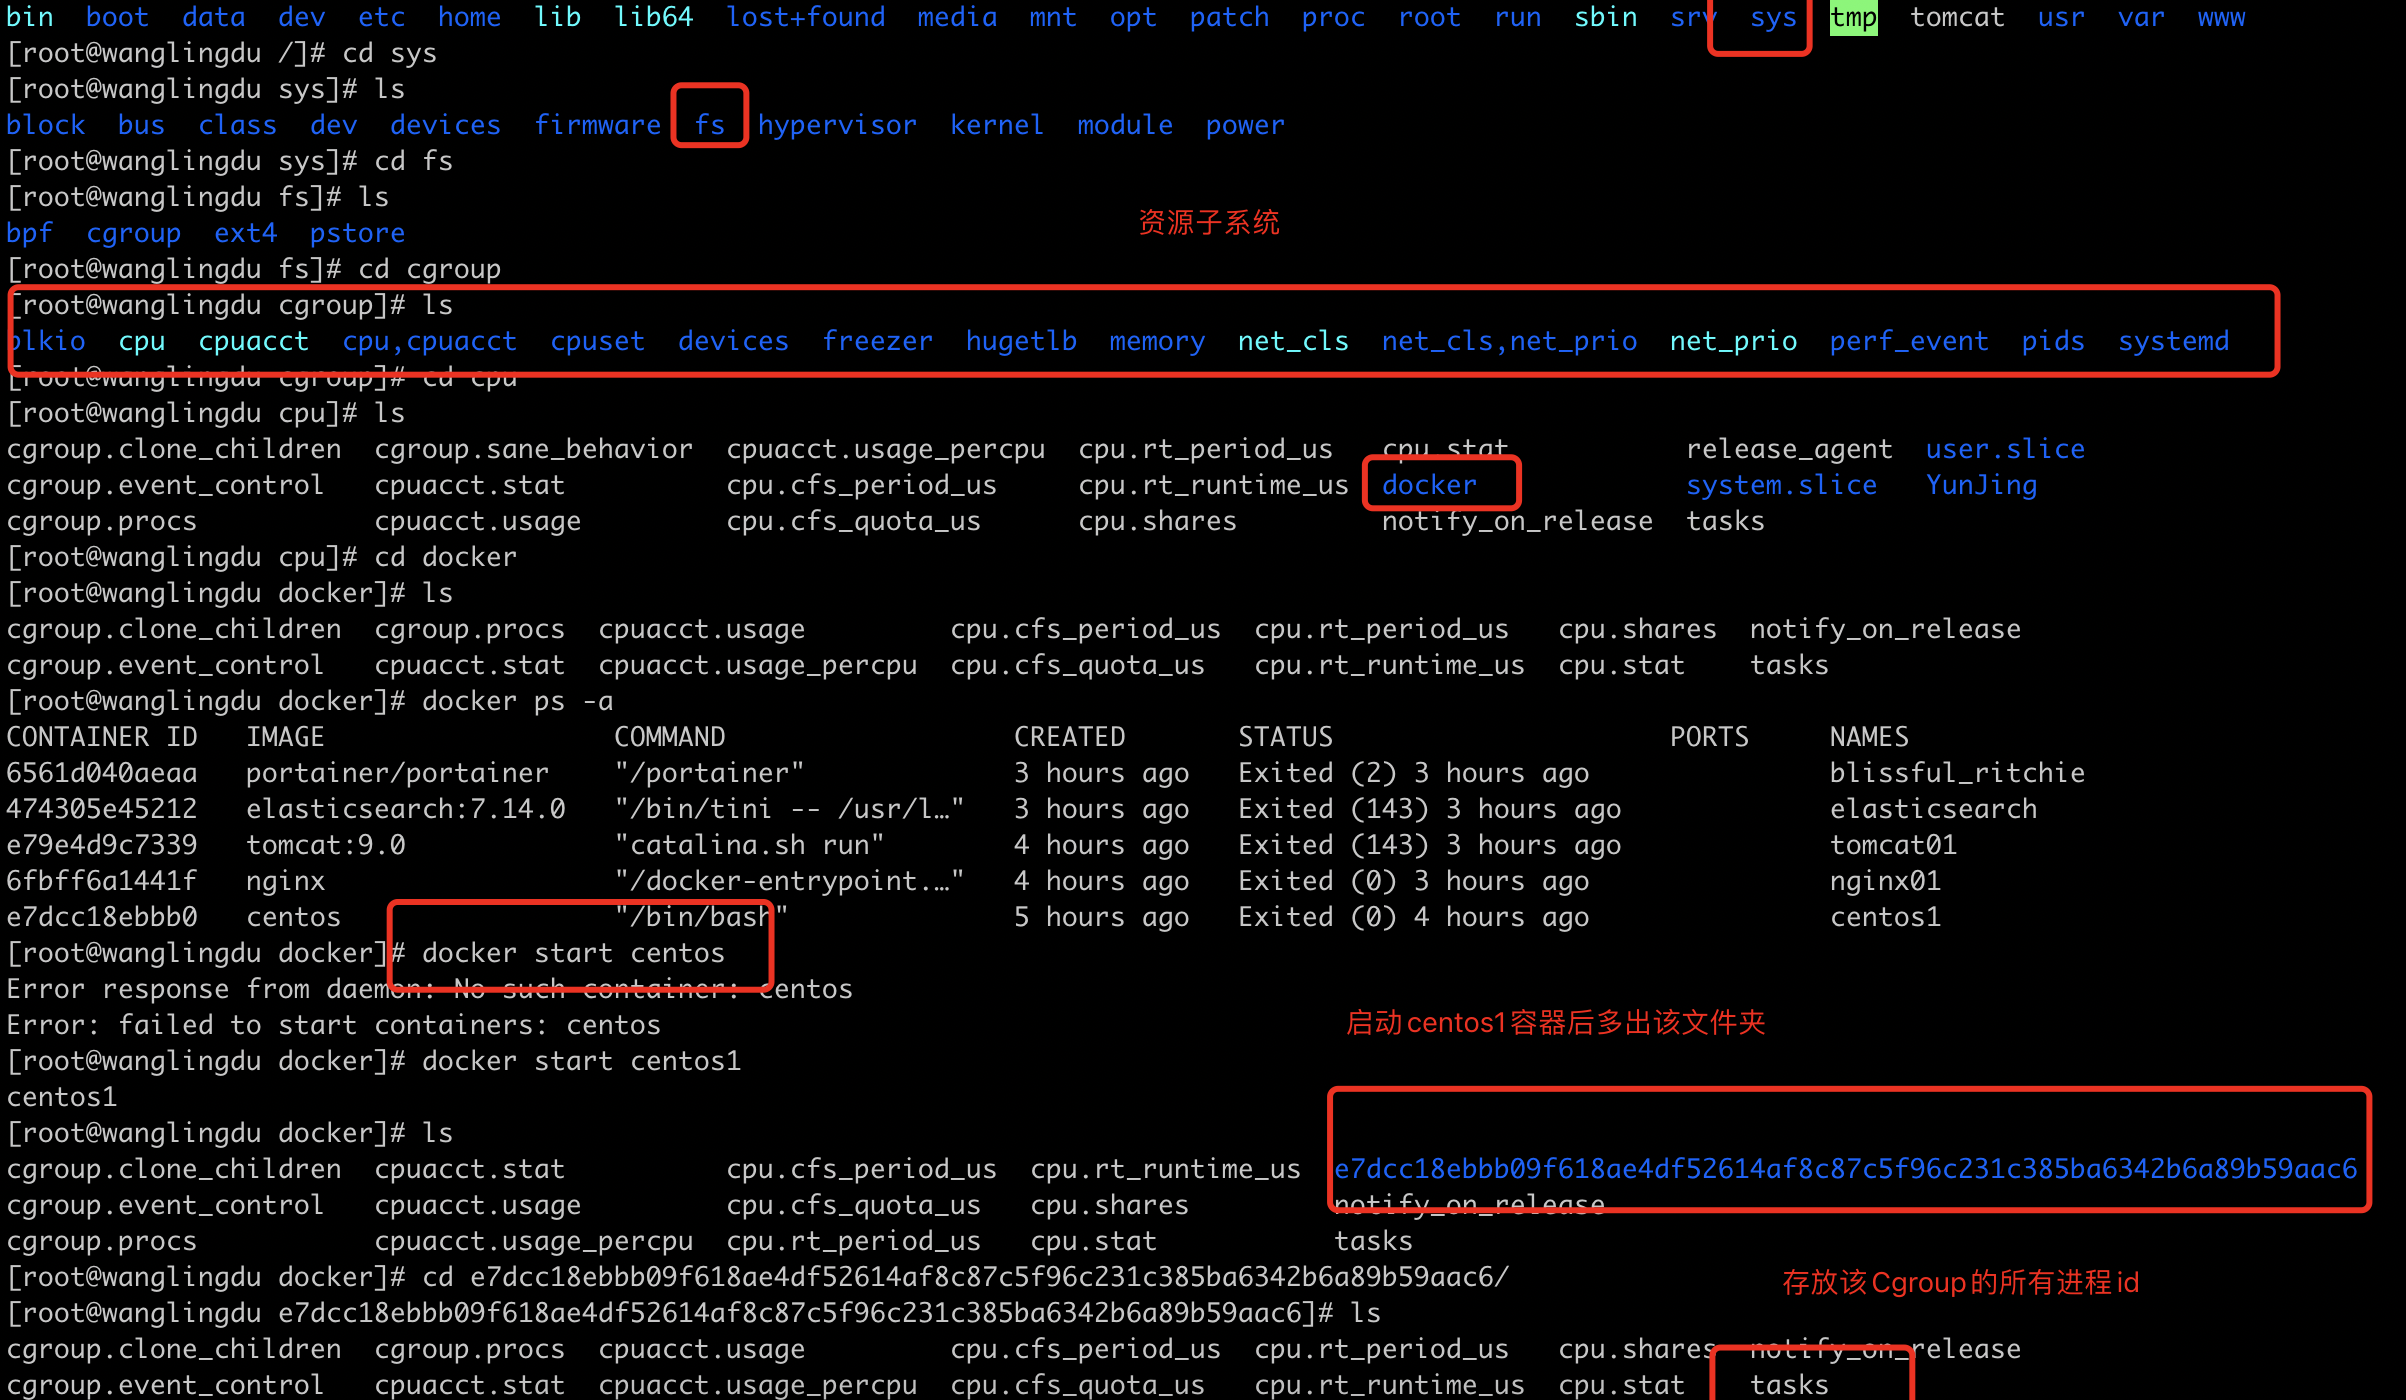
Task: Click the YunJing directory name
Action: tap(1980, 485)
